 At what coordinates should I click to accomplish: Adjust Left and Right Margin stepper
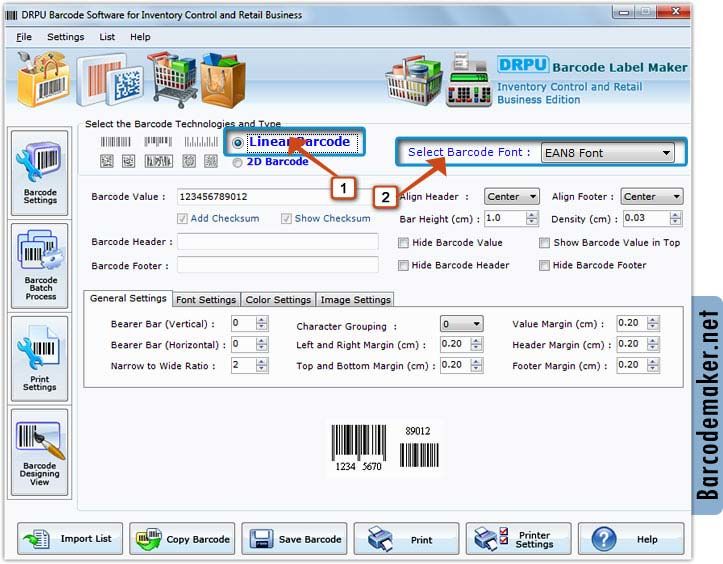point(476,344)
